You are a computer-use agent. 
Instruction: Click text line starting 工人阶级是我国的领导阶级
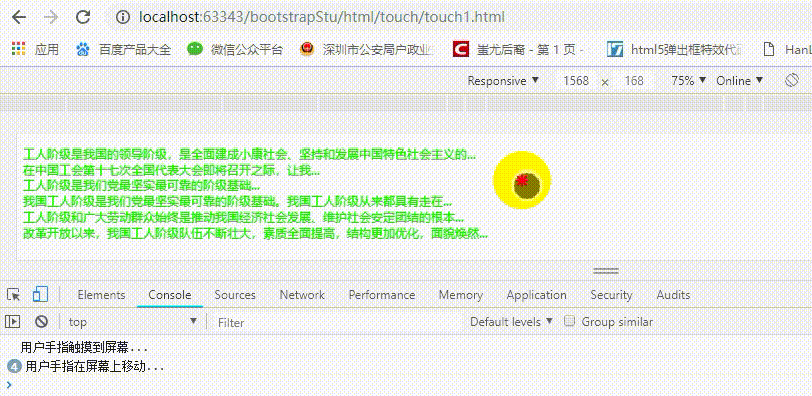[x=250, y=154]
